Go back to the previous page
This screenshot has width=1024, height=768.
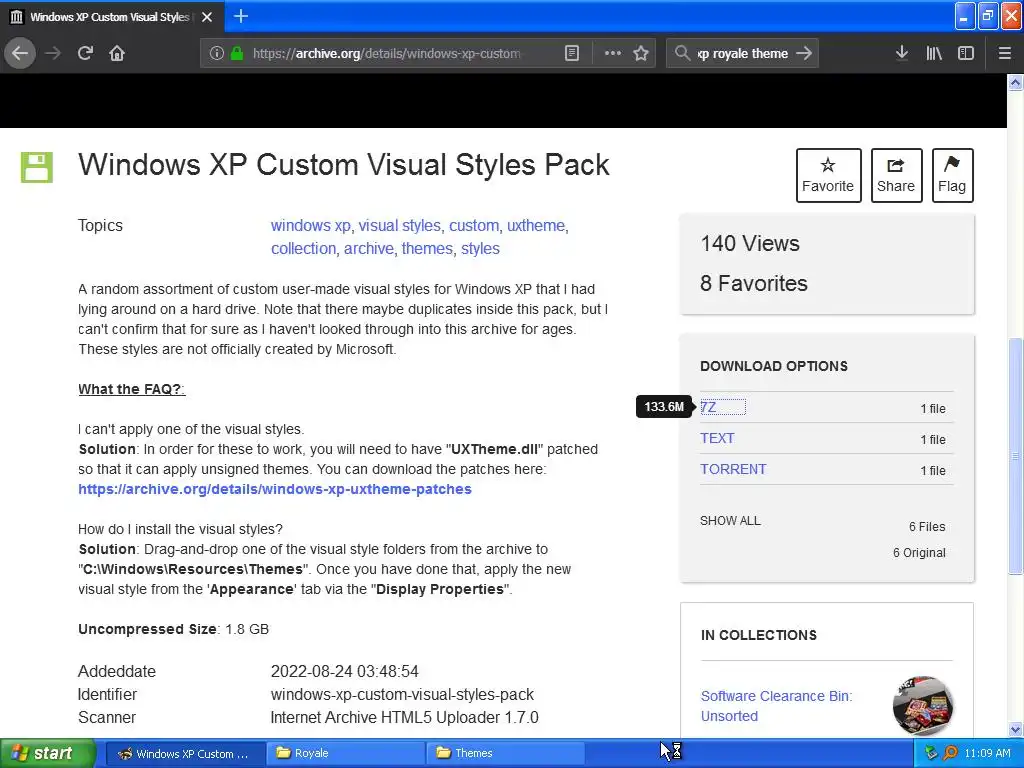tap(20, 53)
